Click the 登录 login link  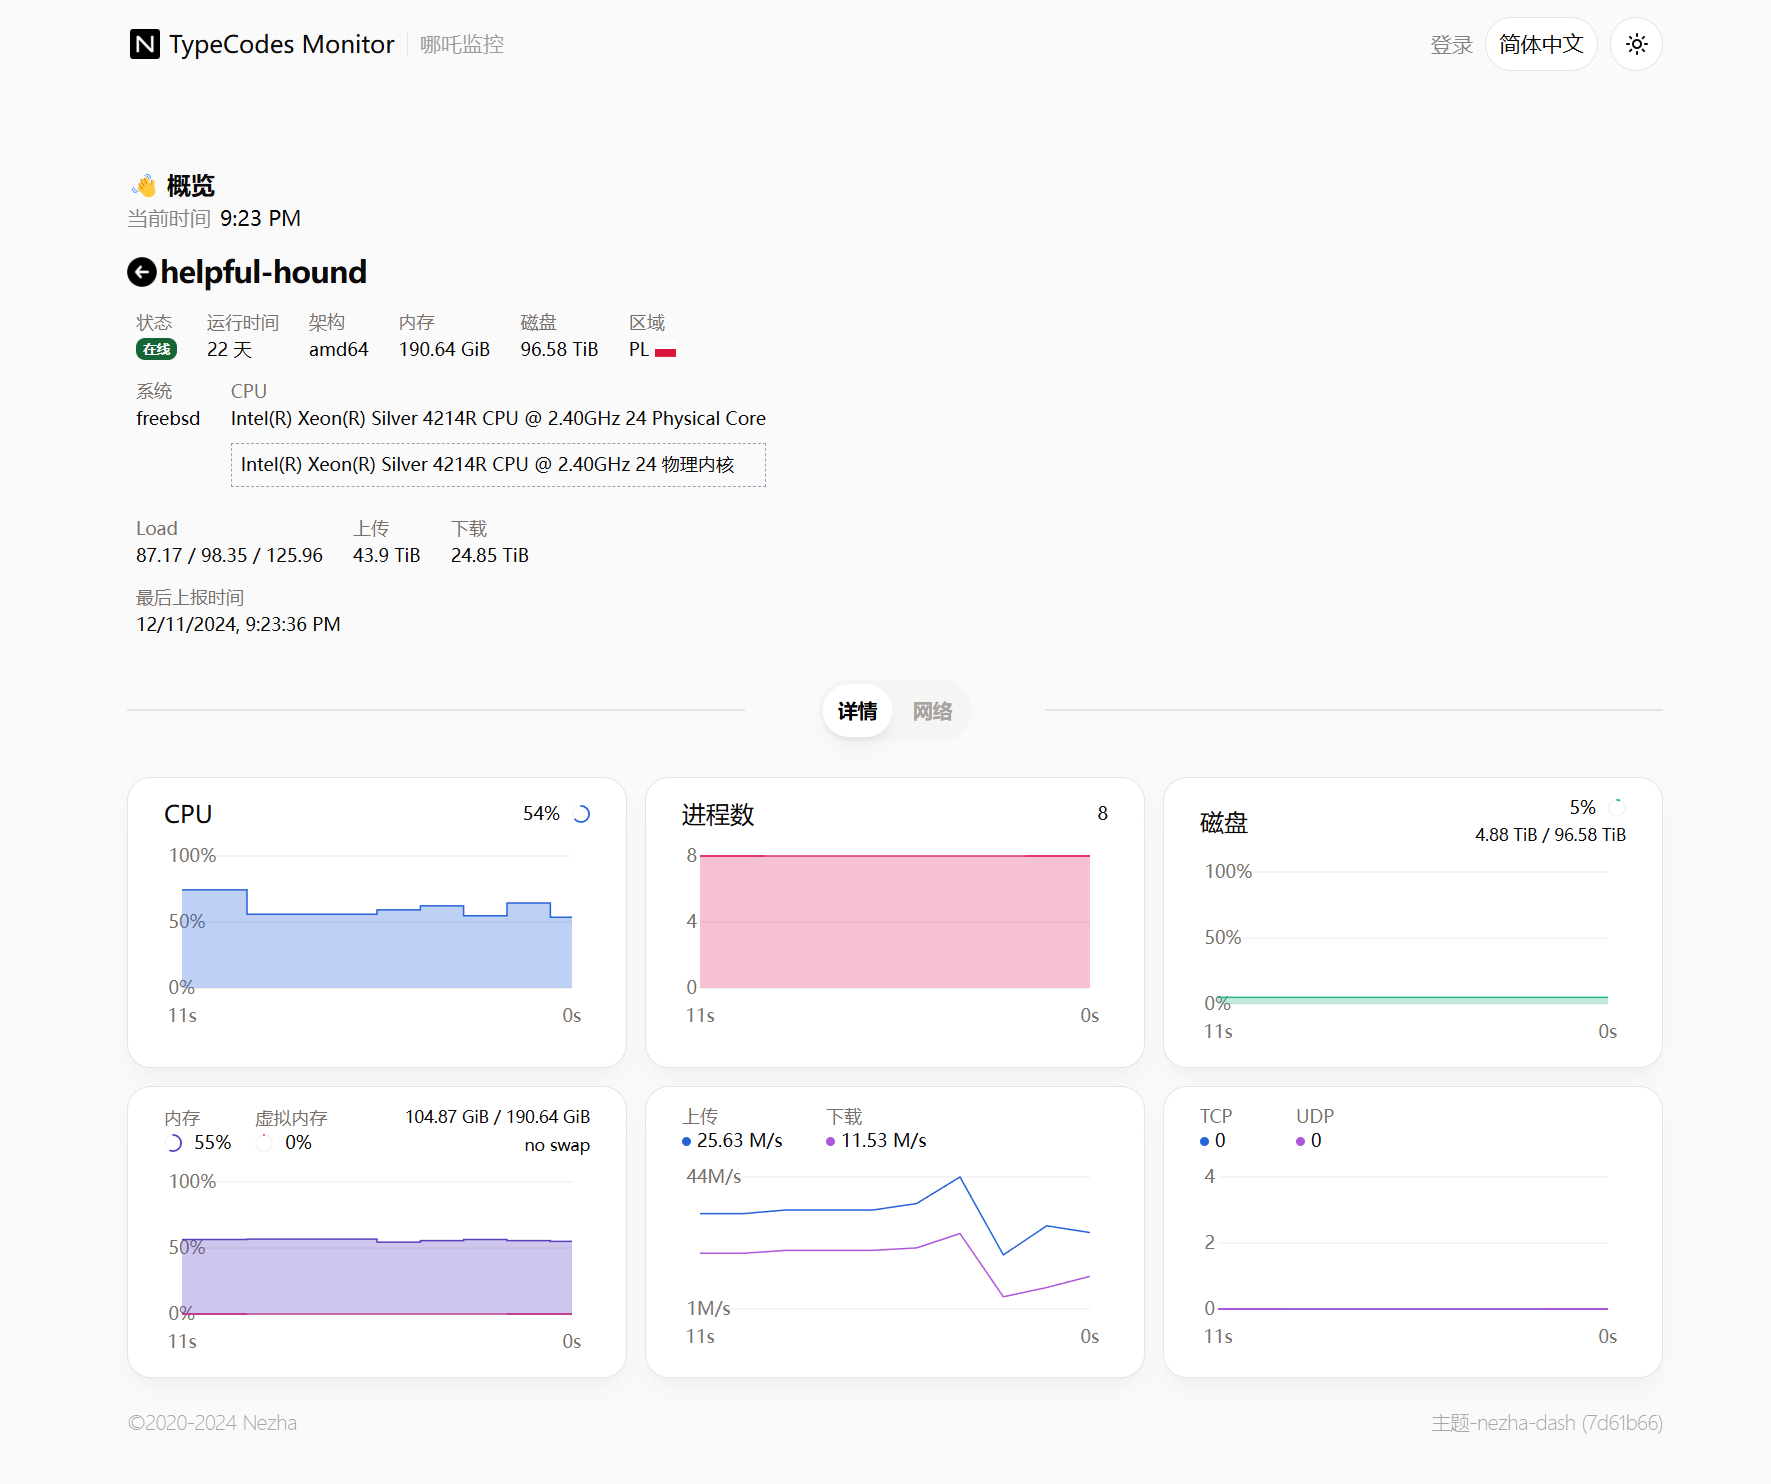click(1451, 44)
